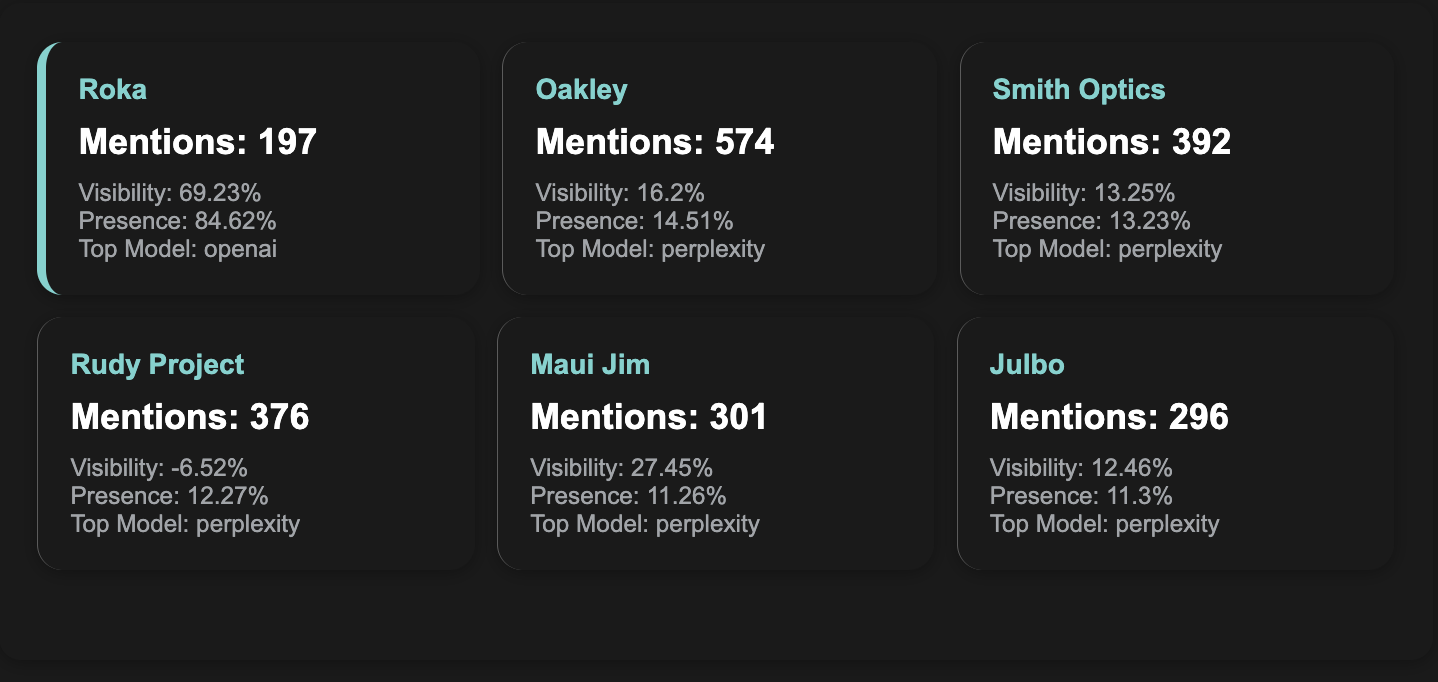
Task: Click Roka's Visibility 69.23% stat
Action: pyautogui.click(x=170, y=193)
